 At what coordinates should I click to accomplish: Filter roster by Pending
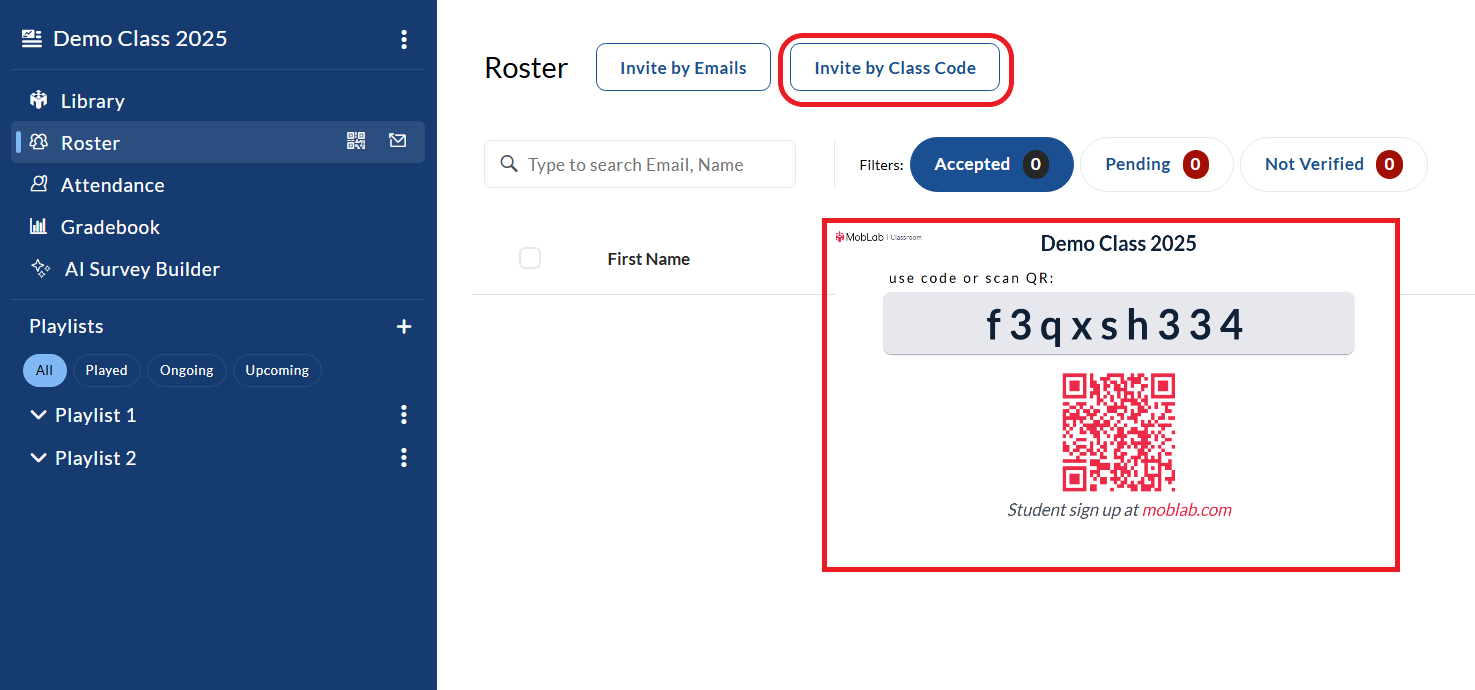[1157, 164]
